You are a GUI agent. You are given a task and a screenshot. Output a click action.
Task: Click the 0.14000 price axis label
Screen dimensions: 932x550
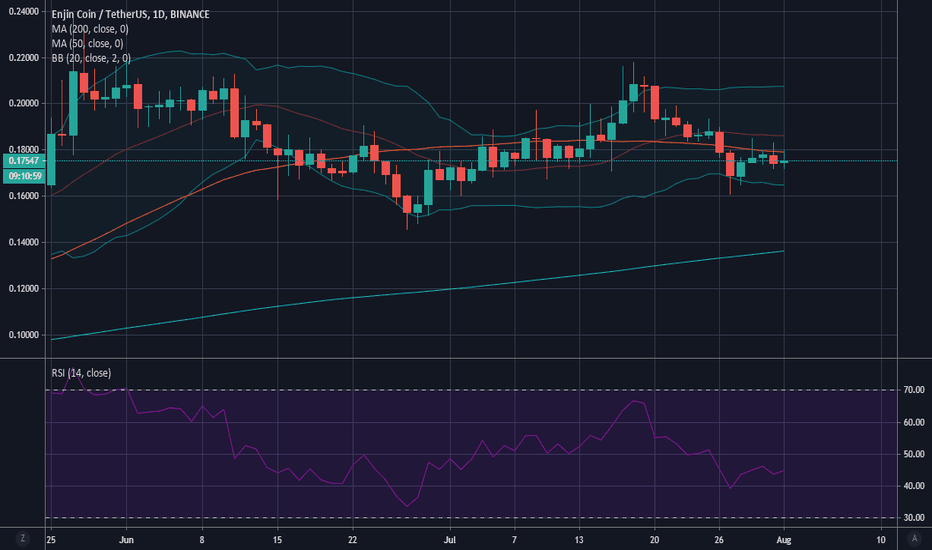point(24,243)
